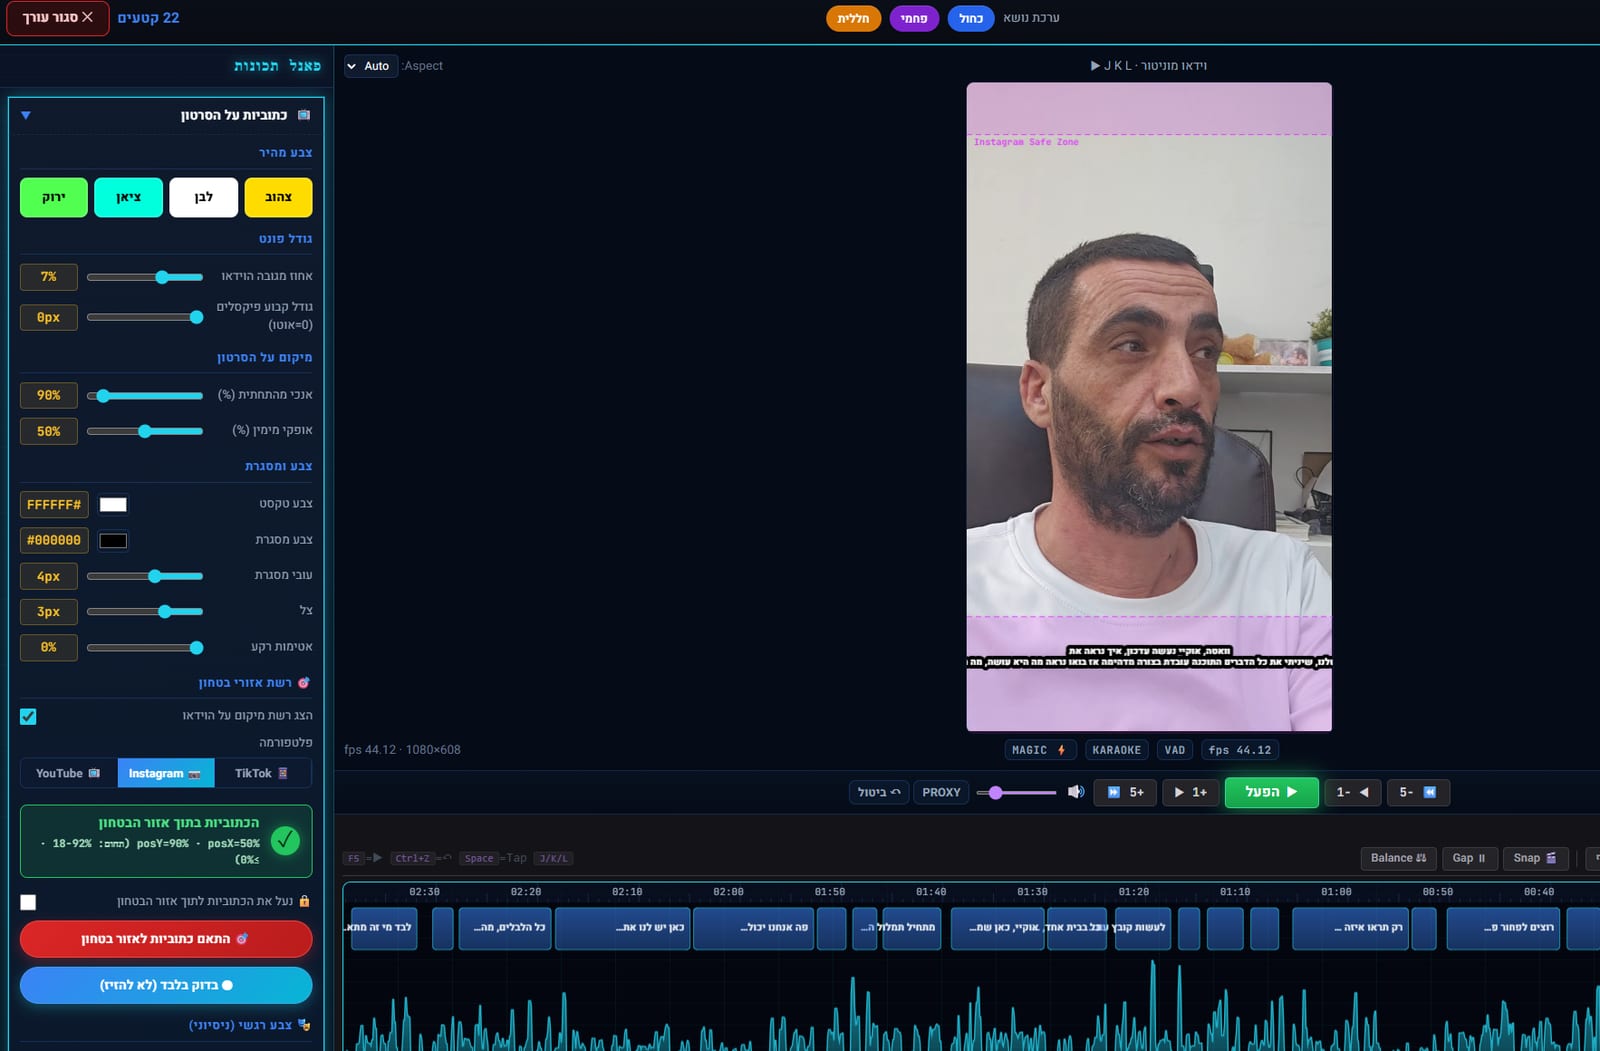This screenshot has height=1051, width=1600.
Task: Adjust the fixed pixel size slider
Action: (x=145, y=317)
